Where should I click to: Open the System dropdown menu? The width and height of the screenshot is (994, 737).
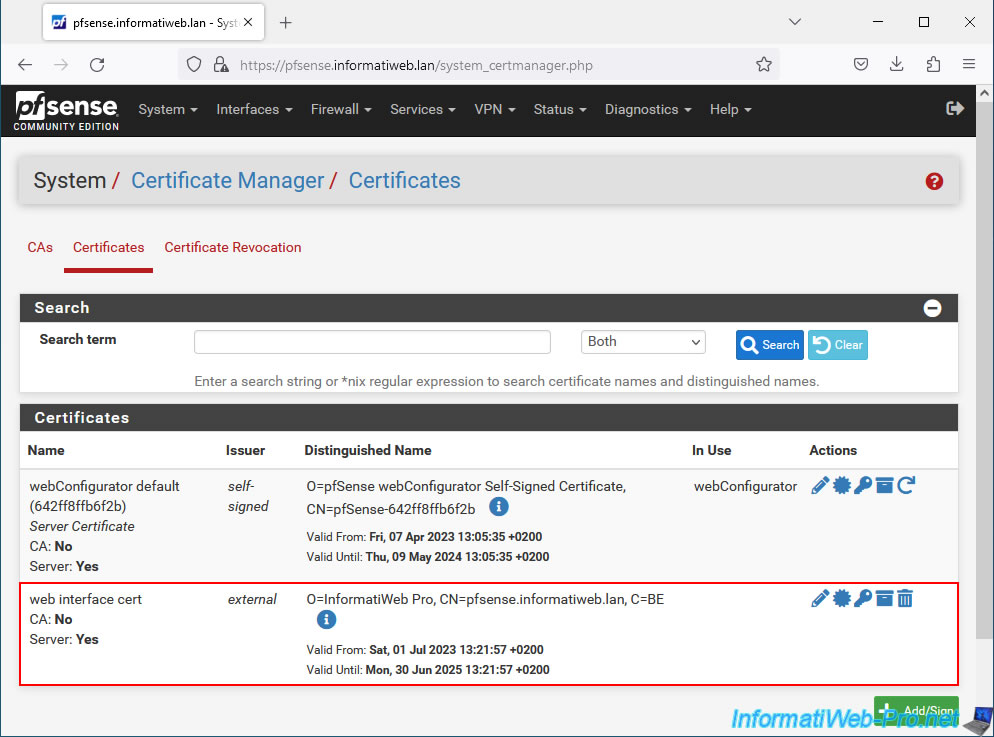pyautogui.click(x=168, y=110)
